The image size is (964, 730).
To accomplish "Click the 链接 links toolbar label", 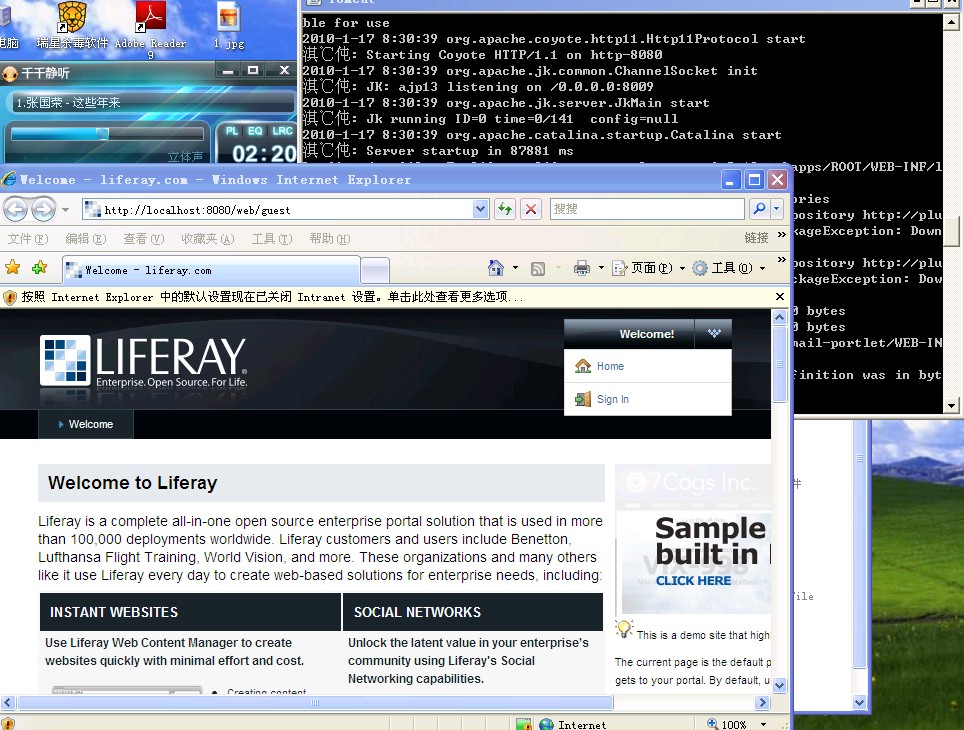I will pos(756,238).
